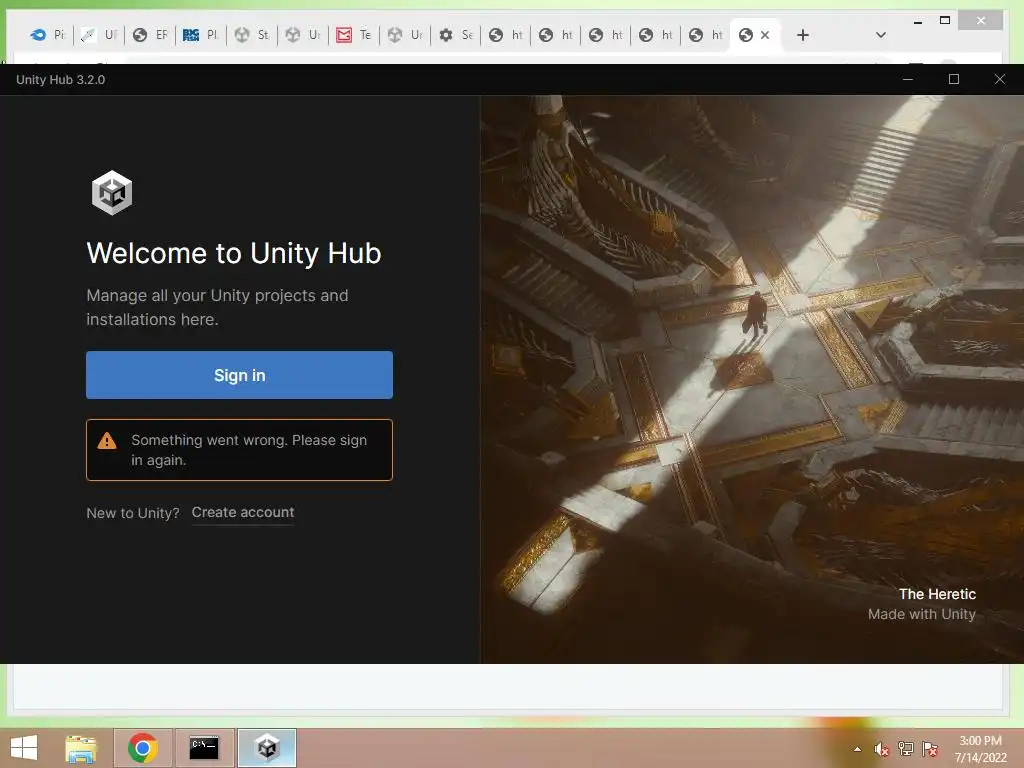
Task: Switch to the 'Pi' Chrome tab
Action: [x=48, y=35]
